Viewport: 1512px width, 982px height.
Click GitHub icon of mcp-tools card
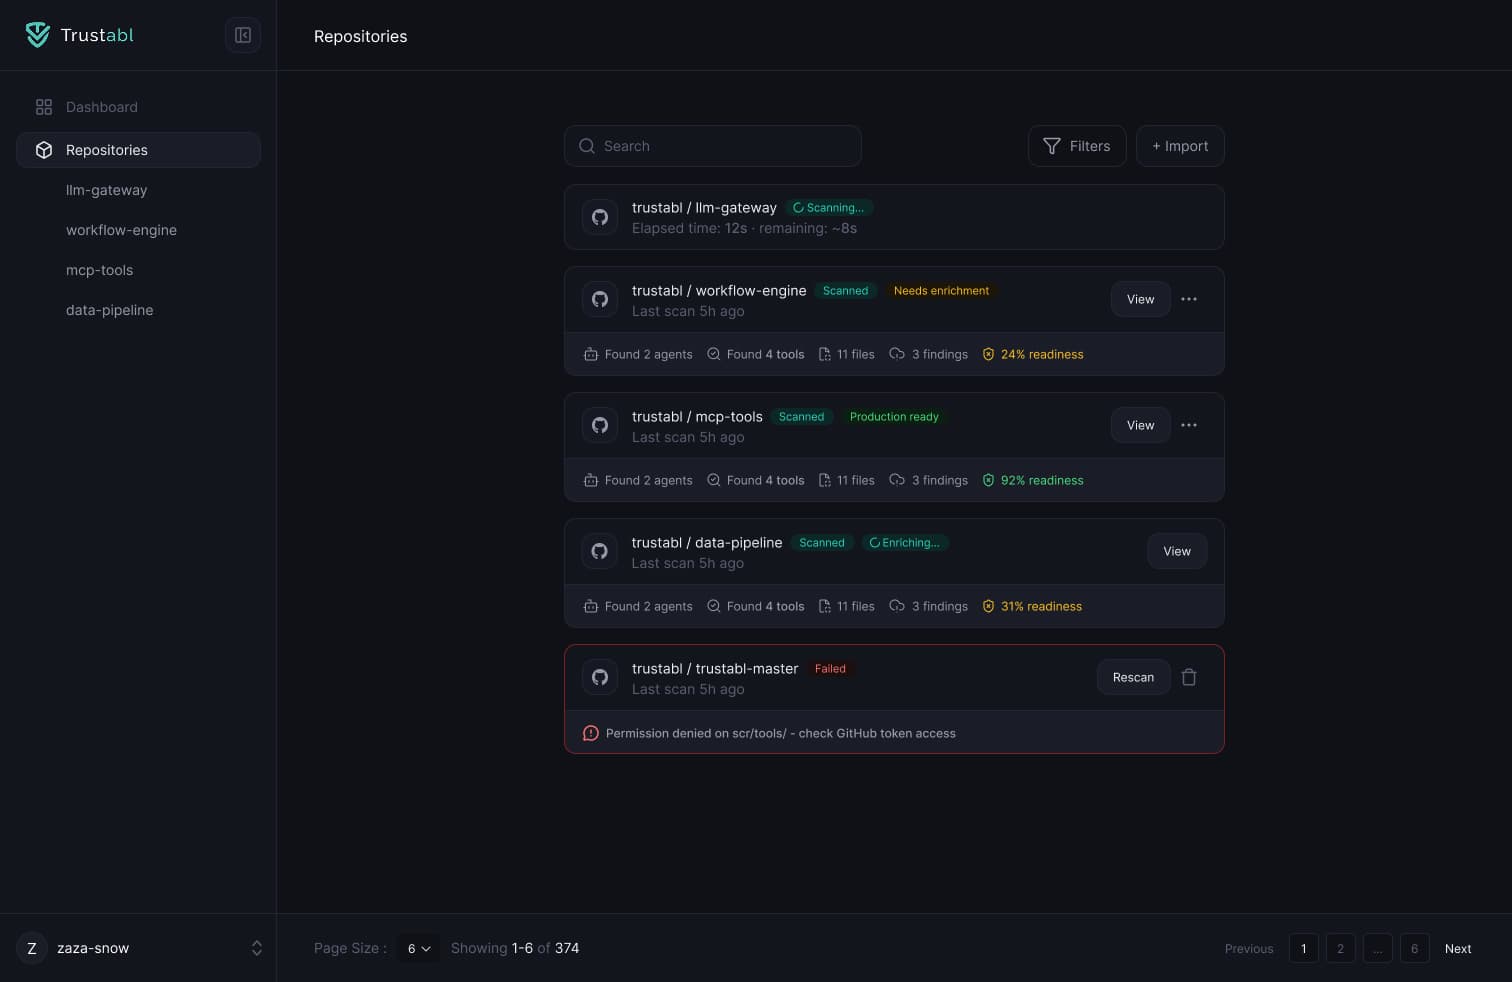pyautogui.click(x=600, y=425)
